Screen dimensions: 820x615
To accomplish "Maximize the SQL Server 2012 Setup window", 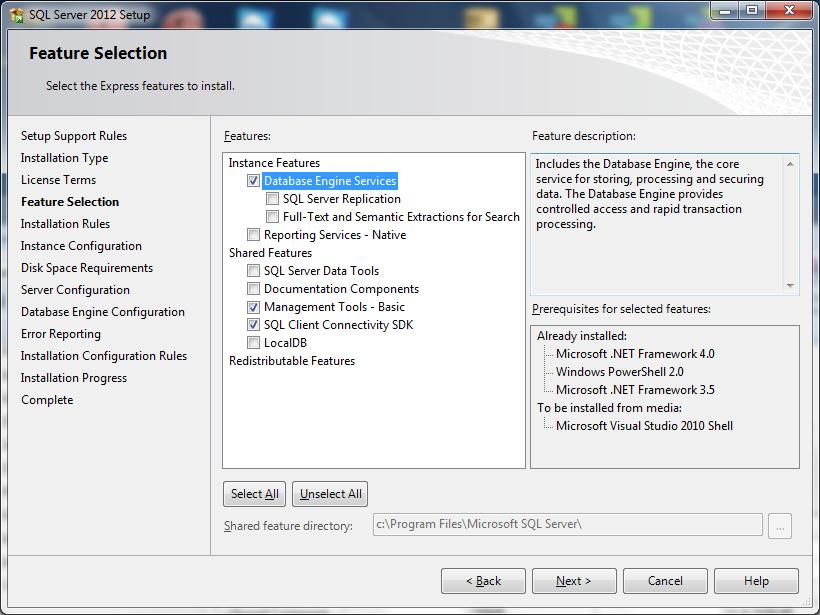I will (x=751, y=10).
